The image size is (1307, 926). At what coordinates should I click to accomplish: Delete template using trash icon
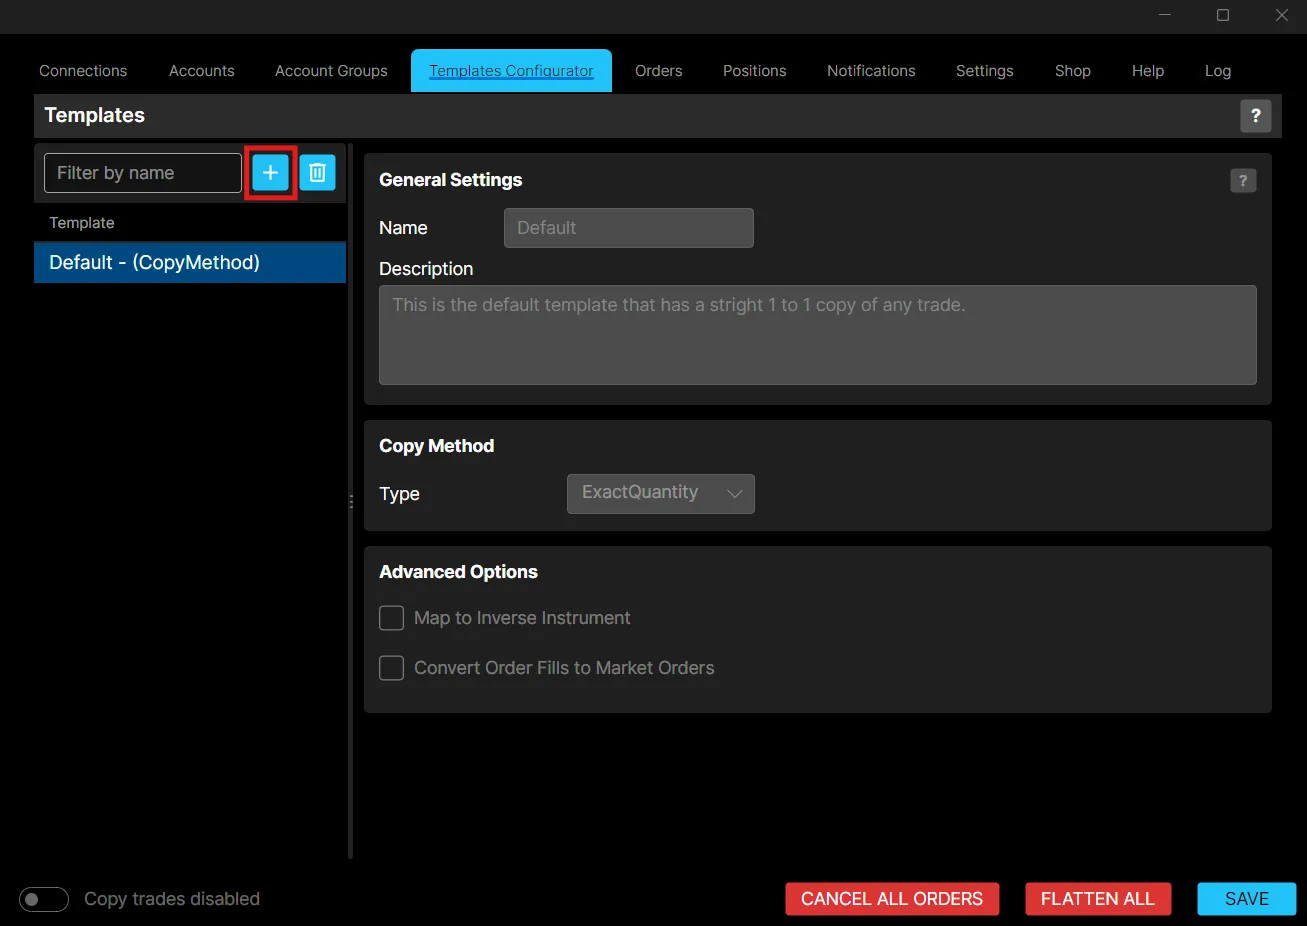[317, 173]
